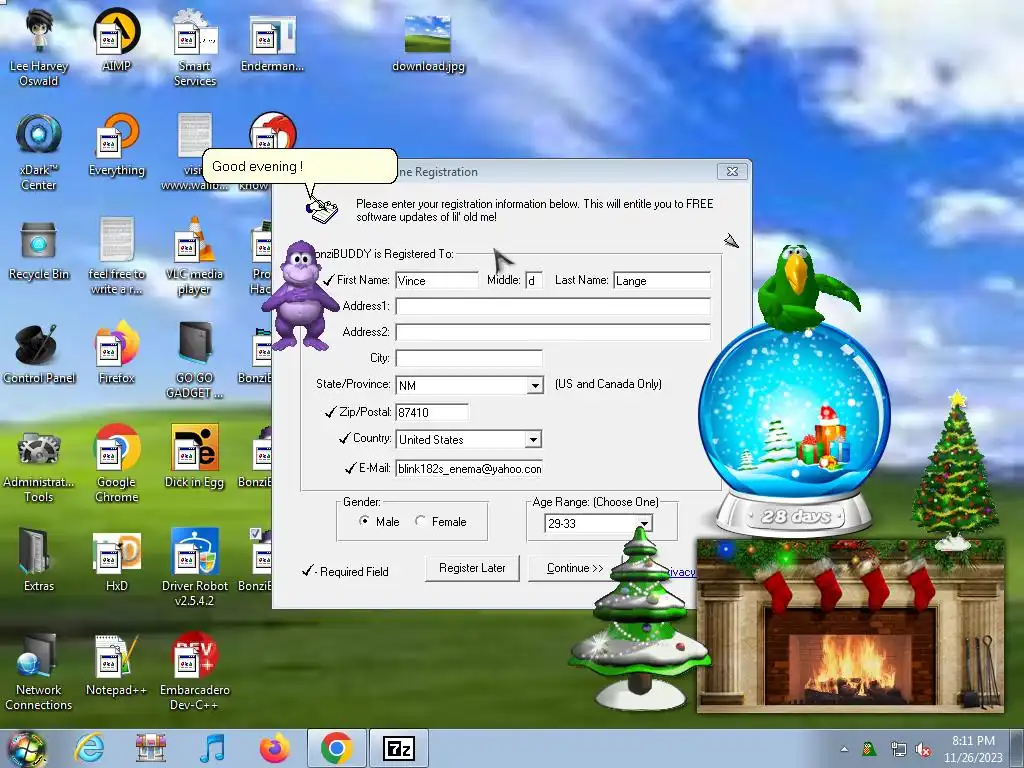The image size is (1024, 768).
Task: Click the Last Name field
Action: (x=662, y=280)
